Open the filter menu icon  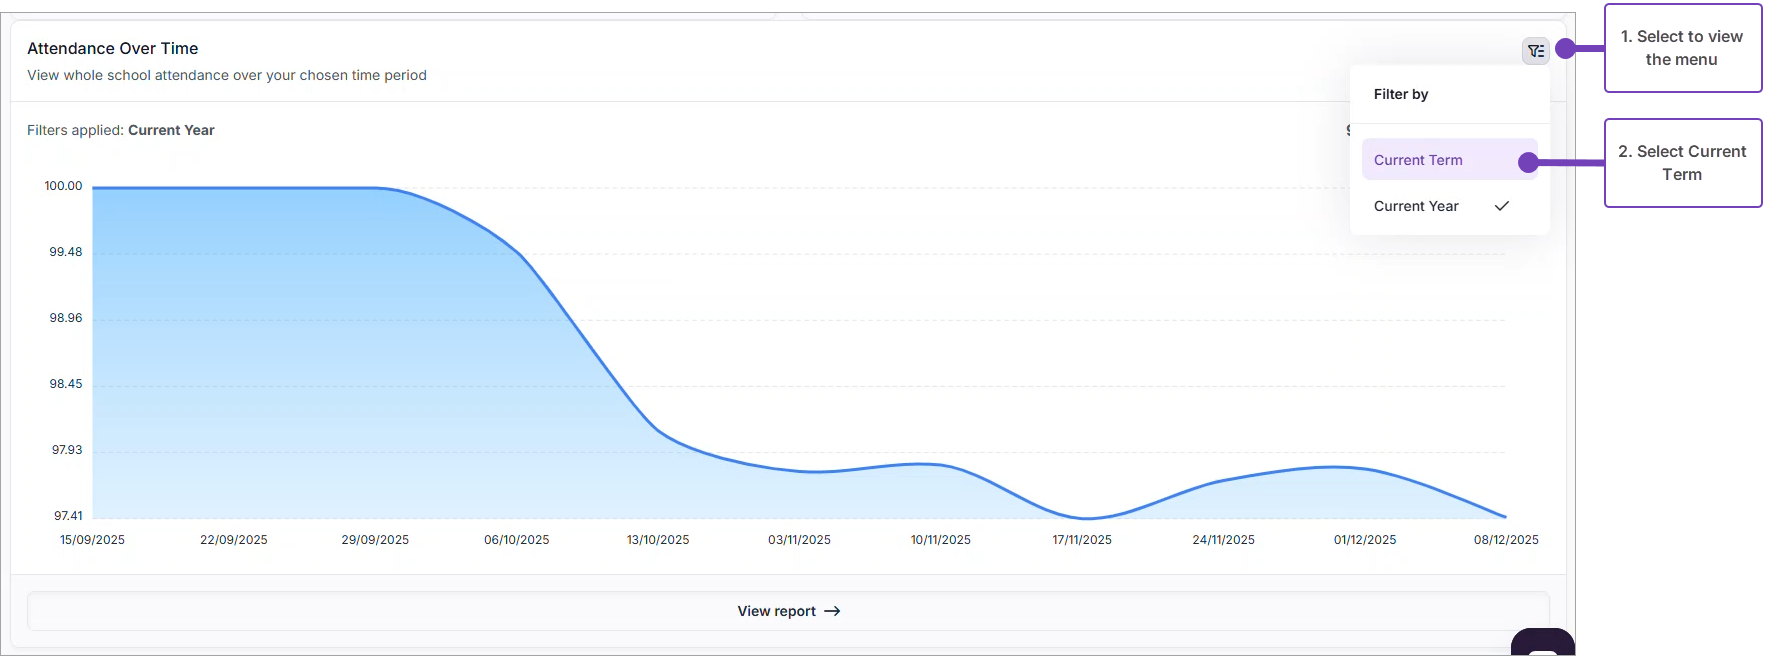point(1535,50)
